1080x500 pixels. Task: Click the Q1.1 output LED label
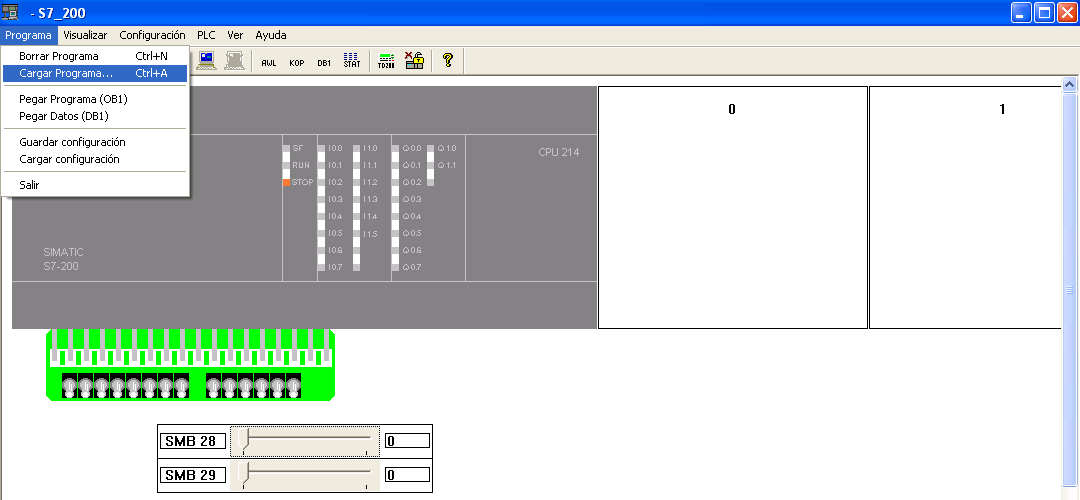pyautogui.click(x=446, y=165)
